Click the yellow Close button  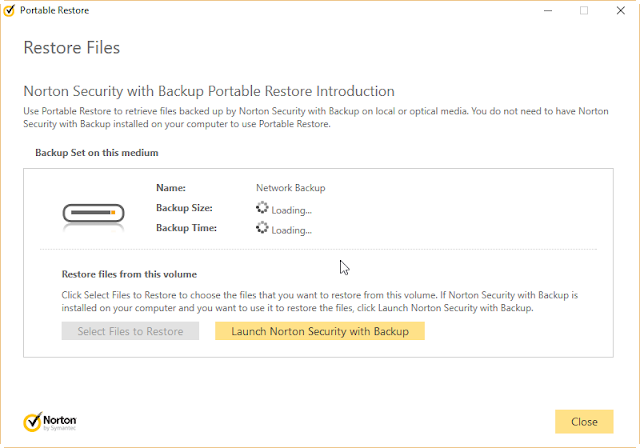pos(584,421)
